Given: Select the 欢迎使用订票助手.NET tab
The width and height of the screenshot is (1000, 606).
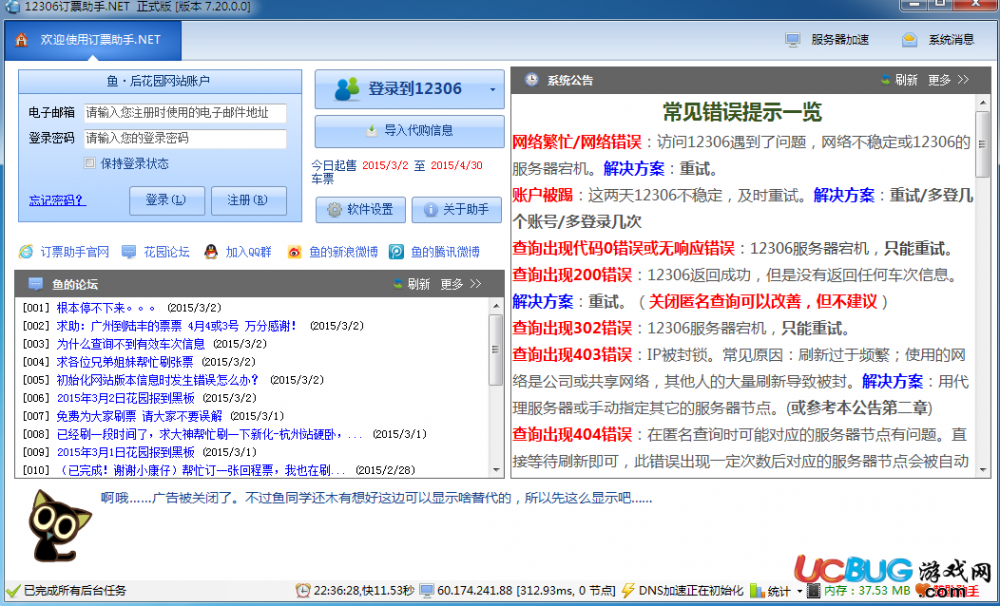Looking at the screenshot, I should (93, 40).
